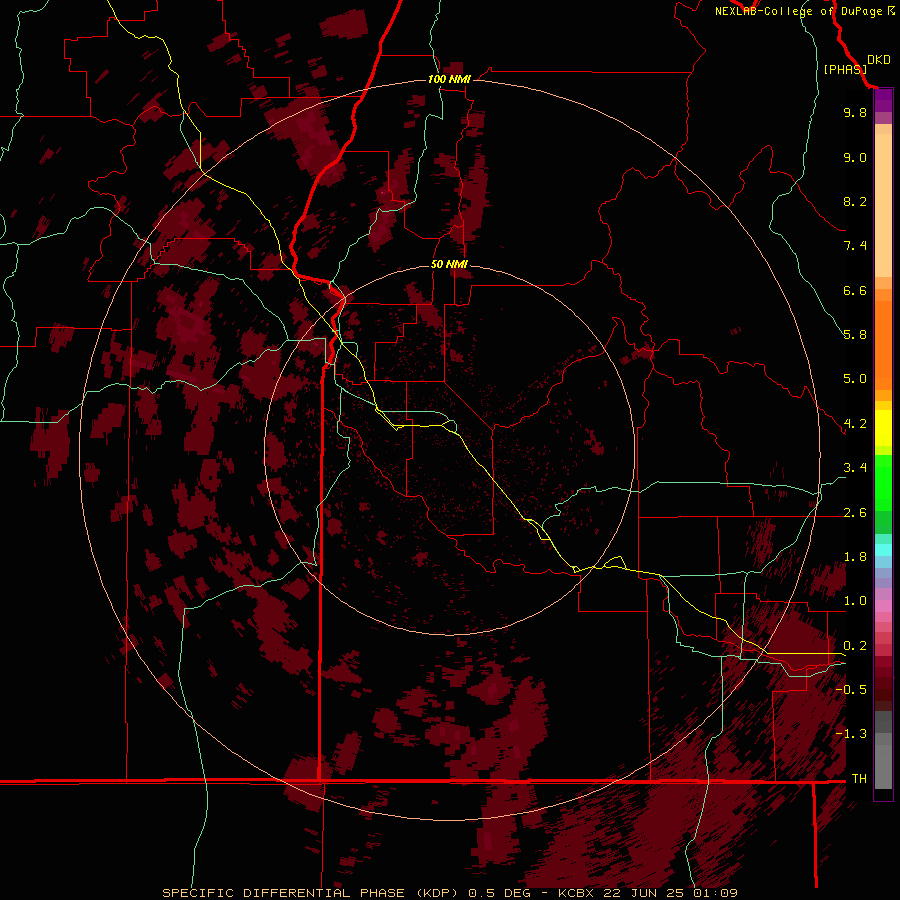Screen dimensions: 900x900
Task: Click the 100 NMI range ring label
Action: click(x=449, y=79)
